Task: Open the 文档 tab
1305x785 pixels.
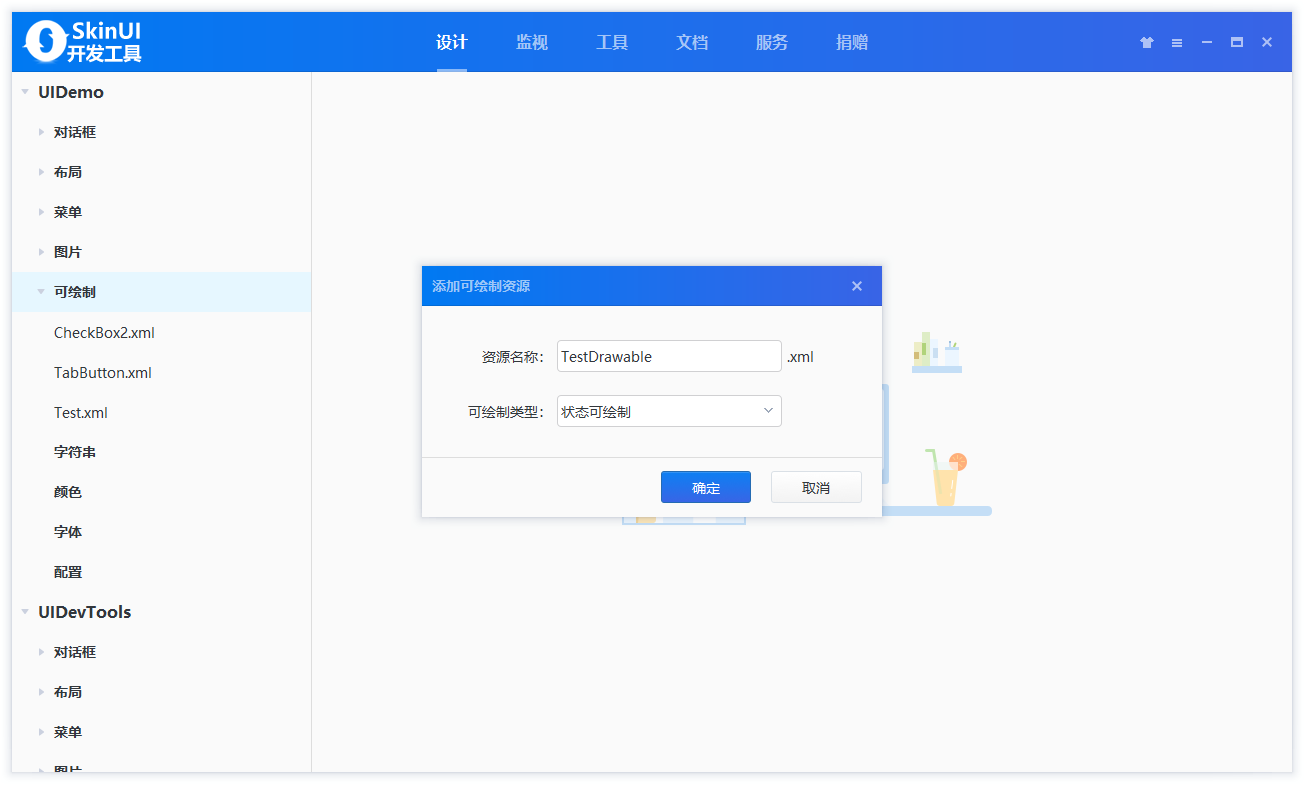Action: pyautogui.click(x=692, y=42)
